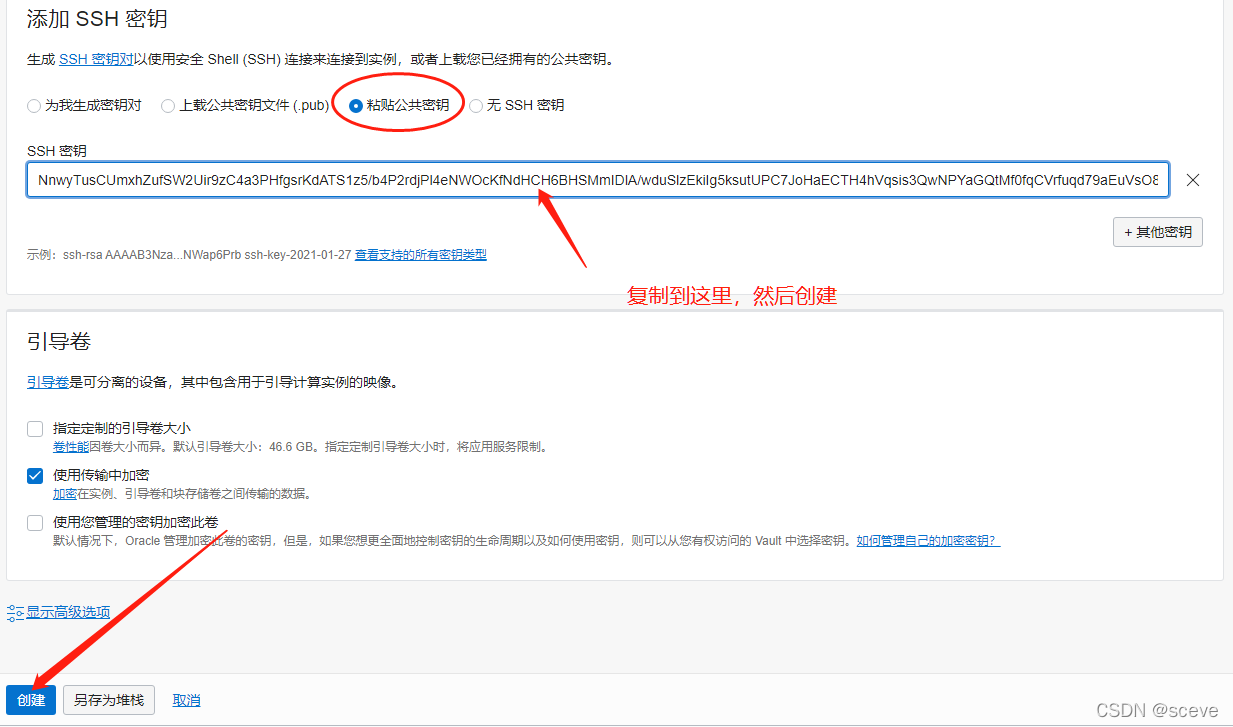
Task: Expand 显示高级选项
Action: 68,612
